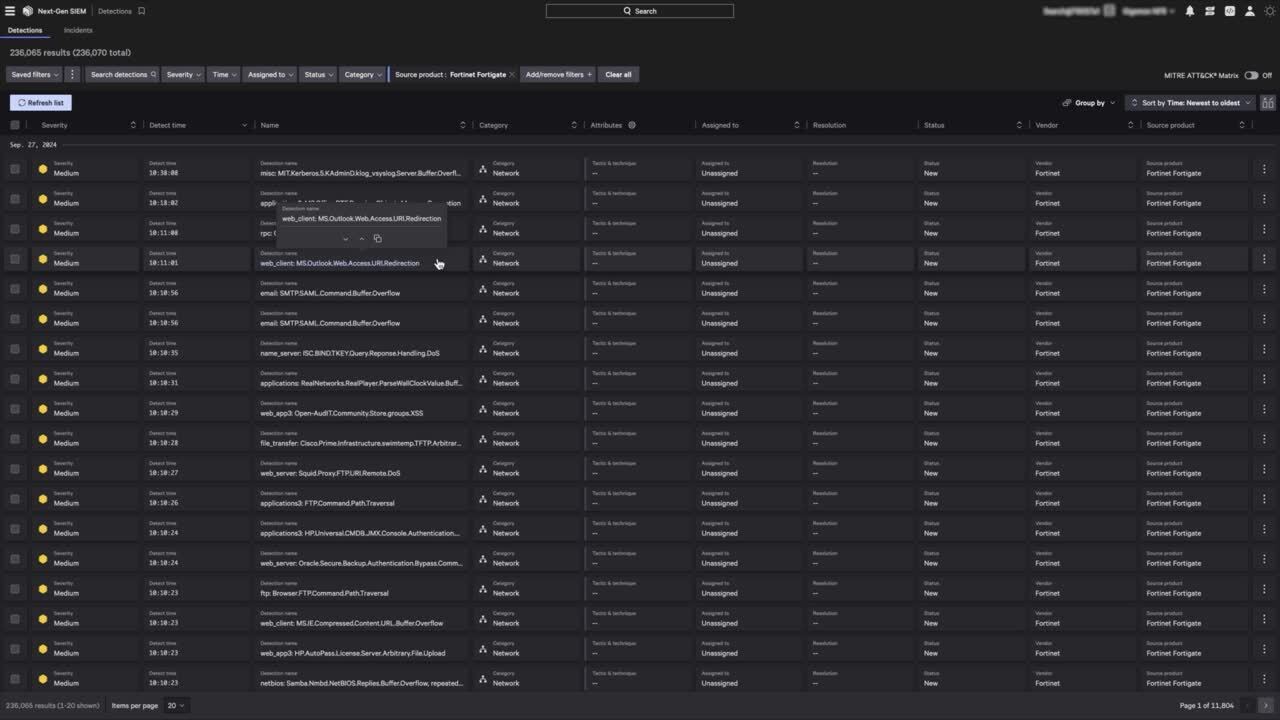
Task: Open the Assigned to filter dropdown
Action: tap(270, 74)
